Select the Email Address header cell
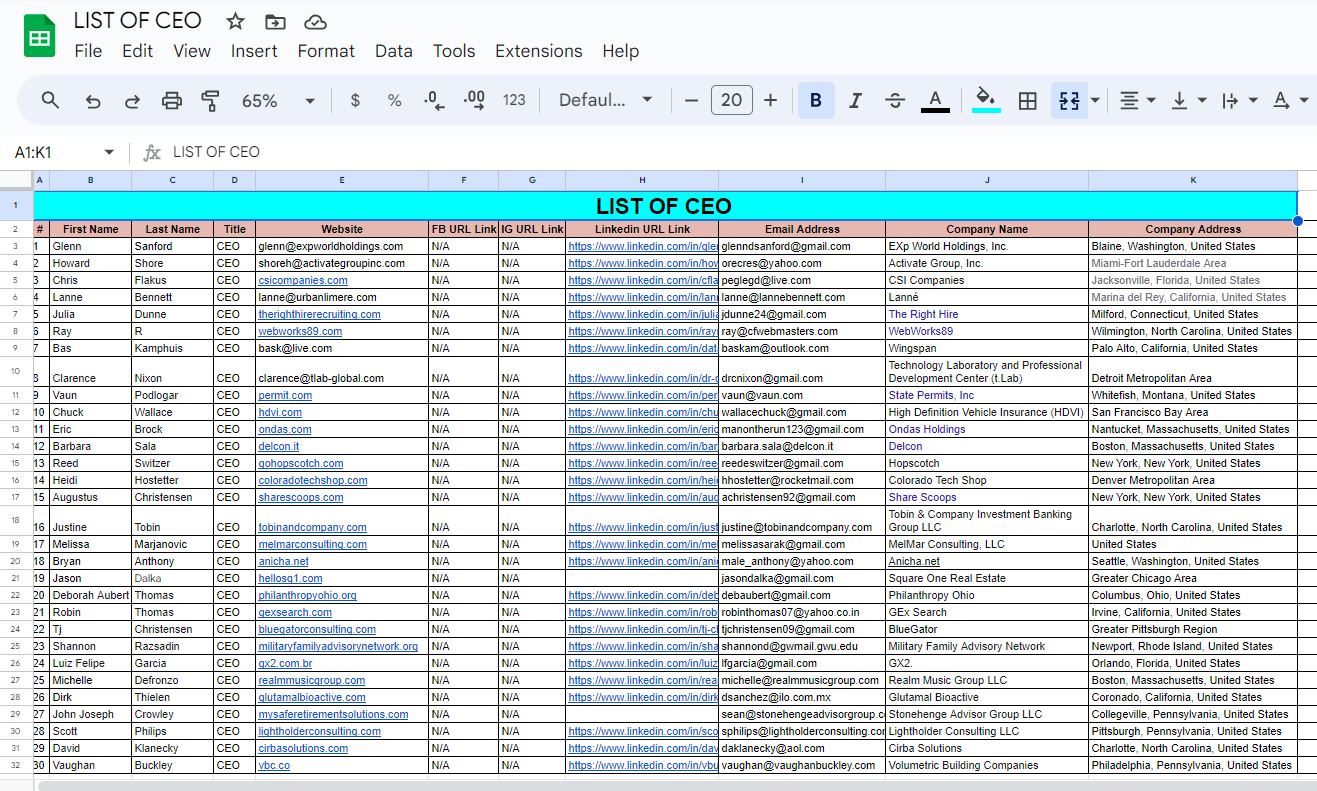 coord(802,229)
